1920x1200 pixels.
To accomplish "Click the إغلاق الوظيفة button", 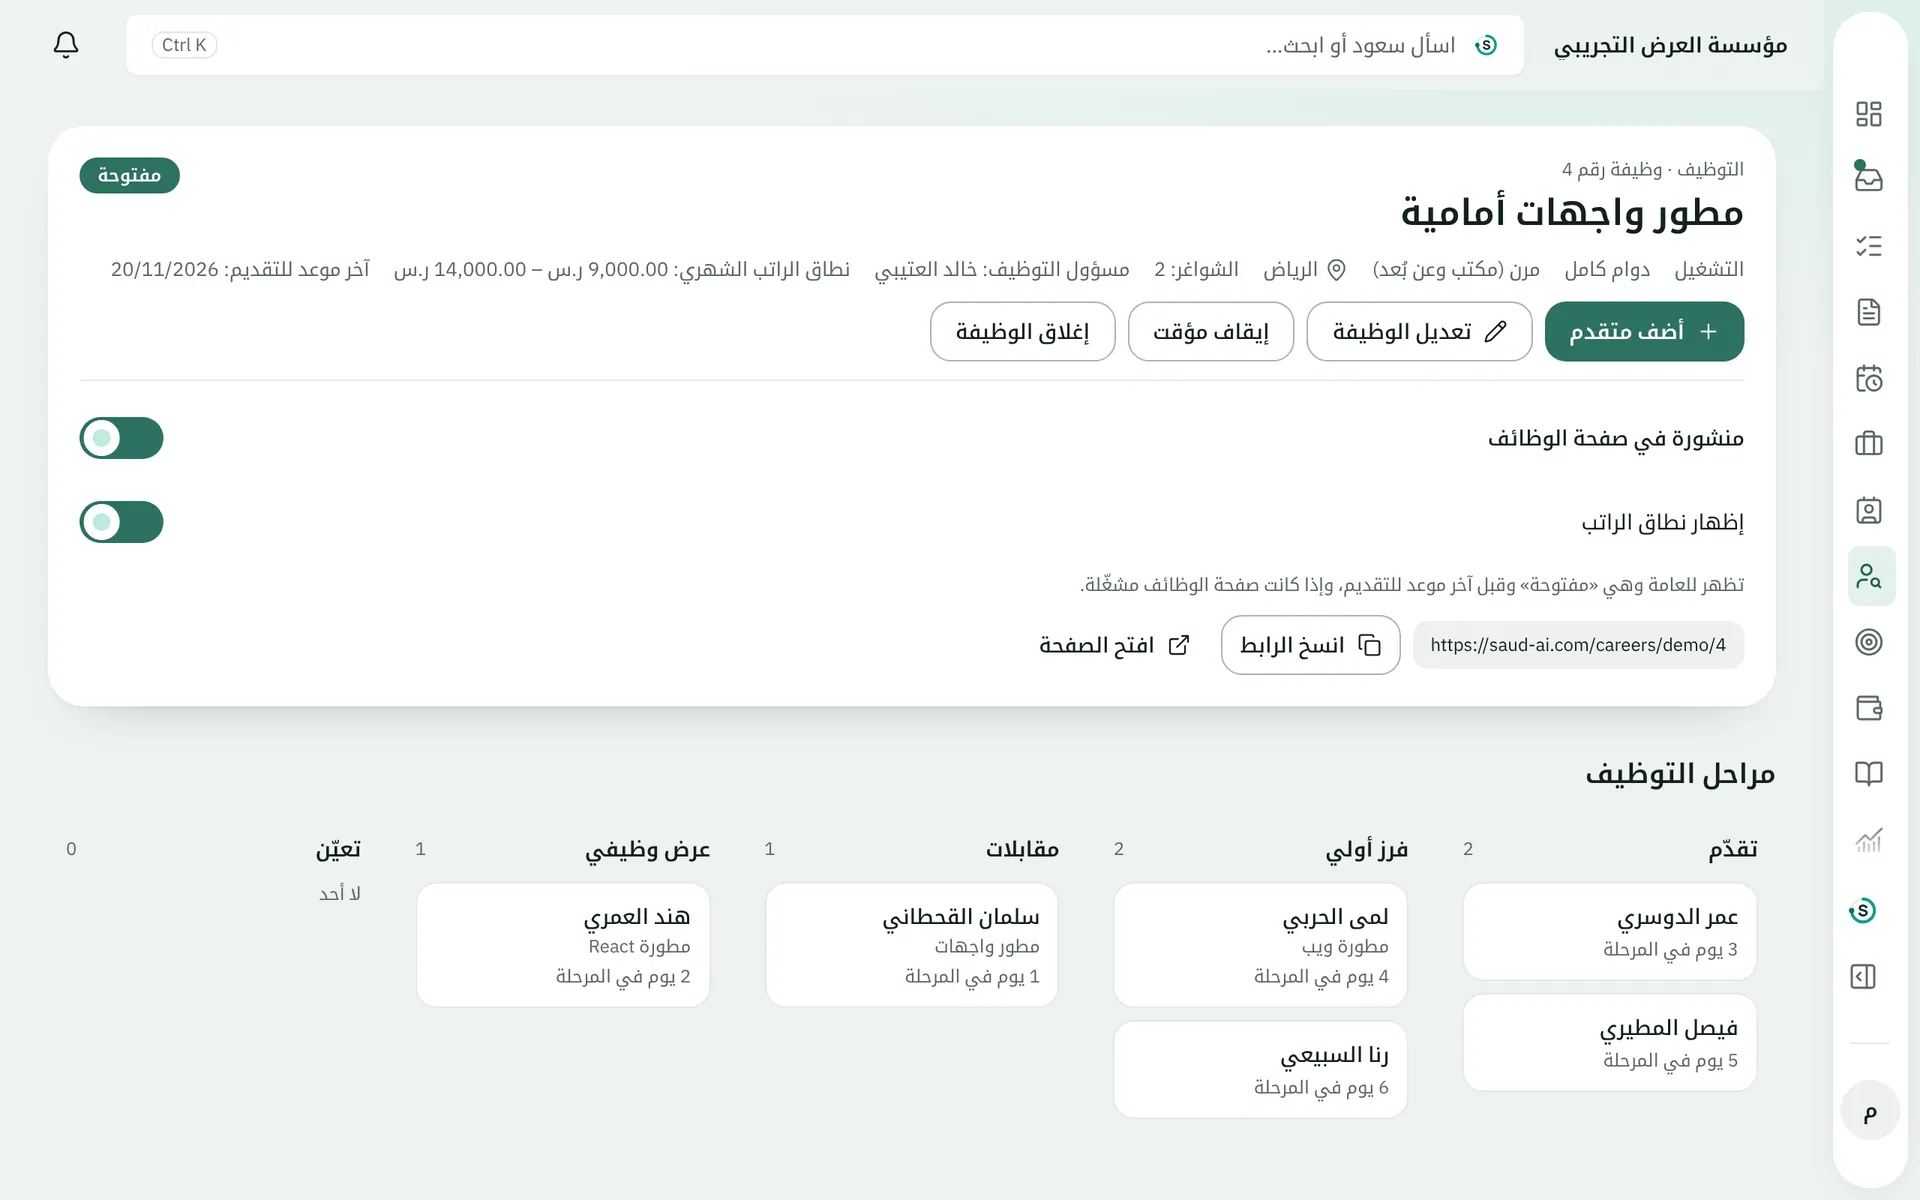I will [x=1022, y=331].
